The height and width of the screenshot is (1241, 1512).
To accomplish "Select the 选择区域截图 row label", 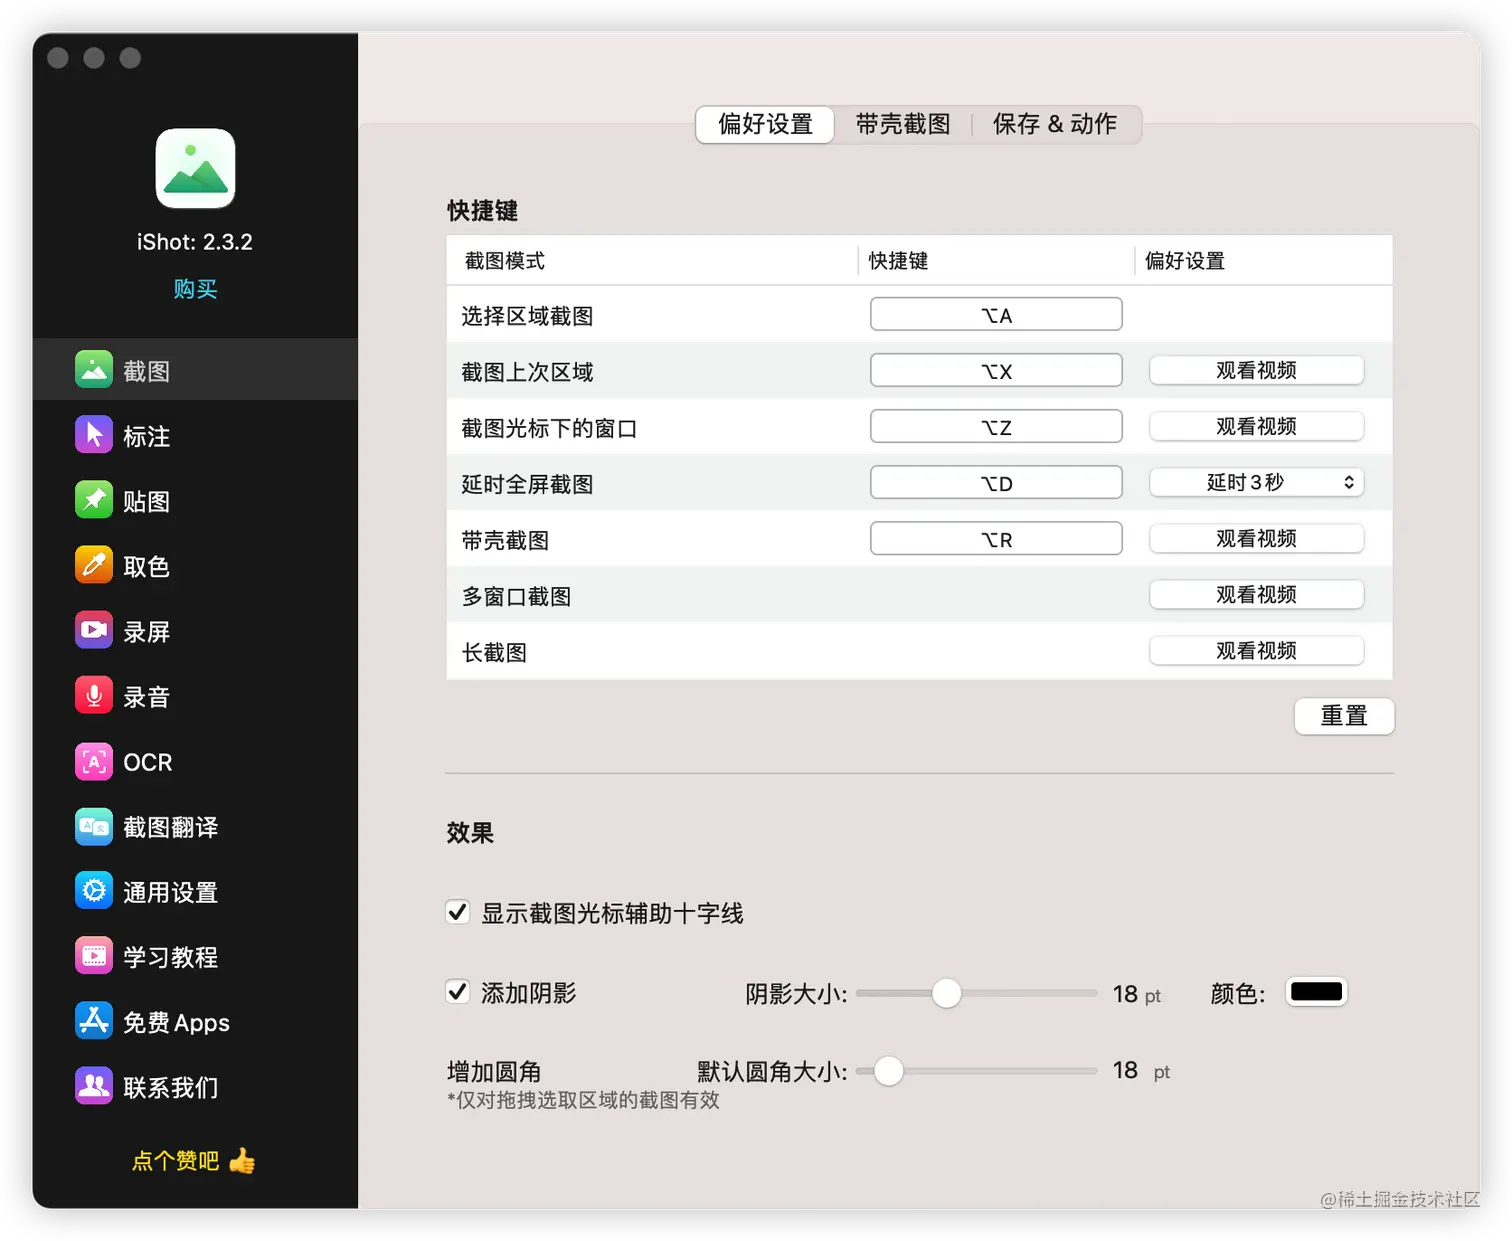I will pyautogui.click(x=527, y=316).
